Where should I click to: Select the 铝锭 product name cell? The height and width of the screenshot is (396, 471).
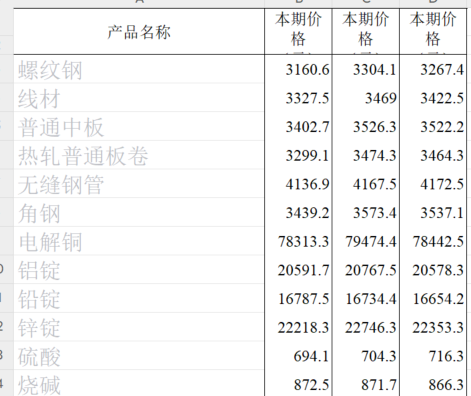click(139, 270)
